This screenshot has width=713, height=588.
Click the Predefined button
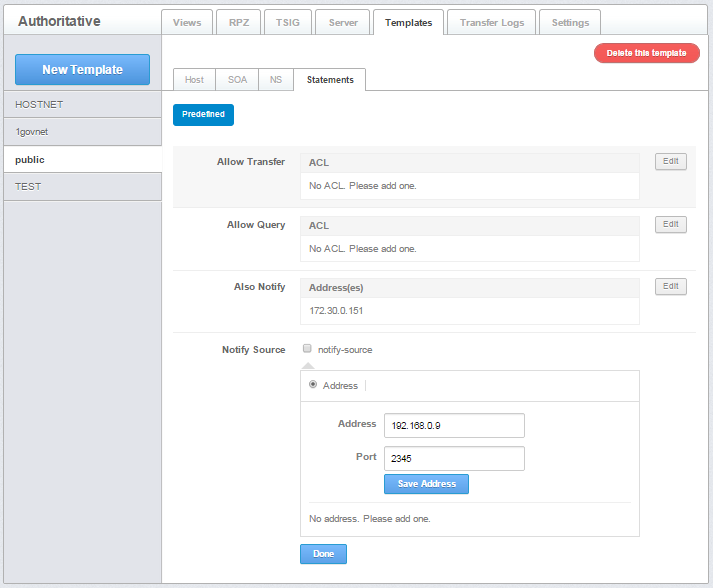click(x=203, y=115)
